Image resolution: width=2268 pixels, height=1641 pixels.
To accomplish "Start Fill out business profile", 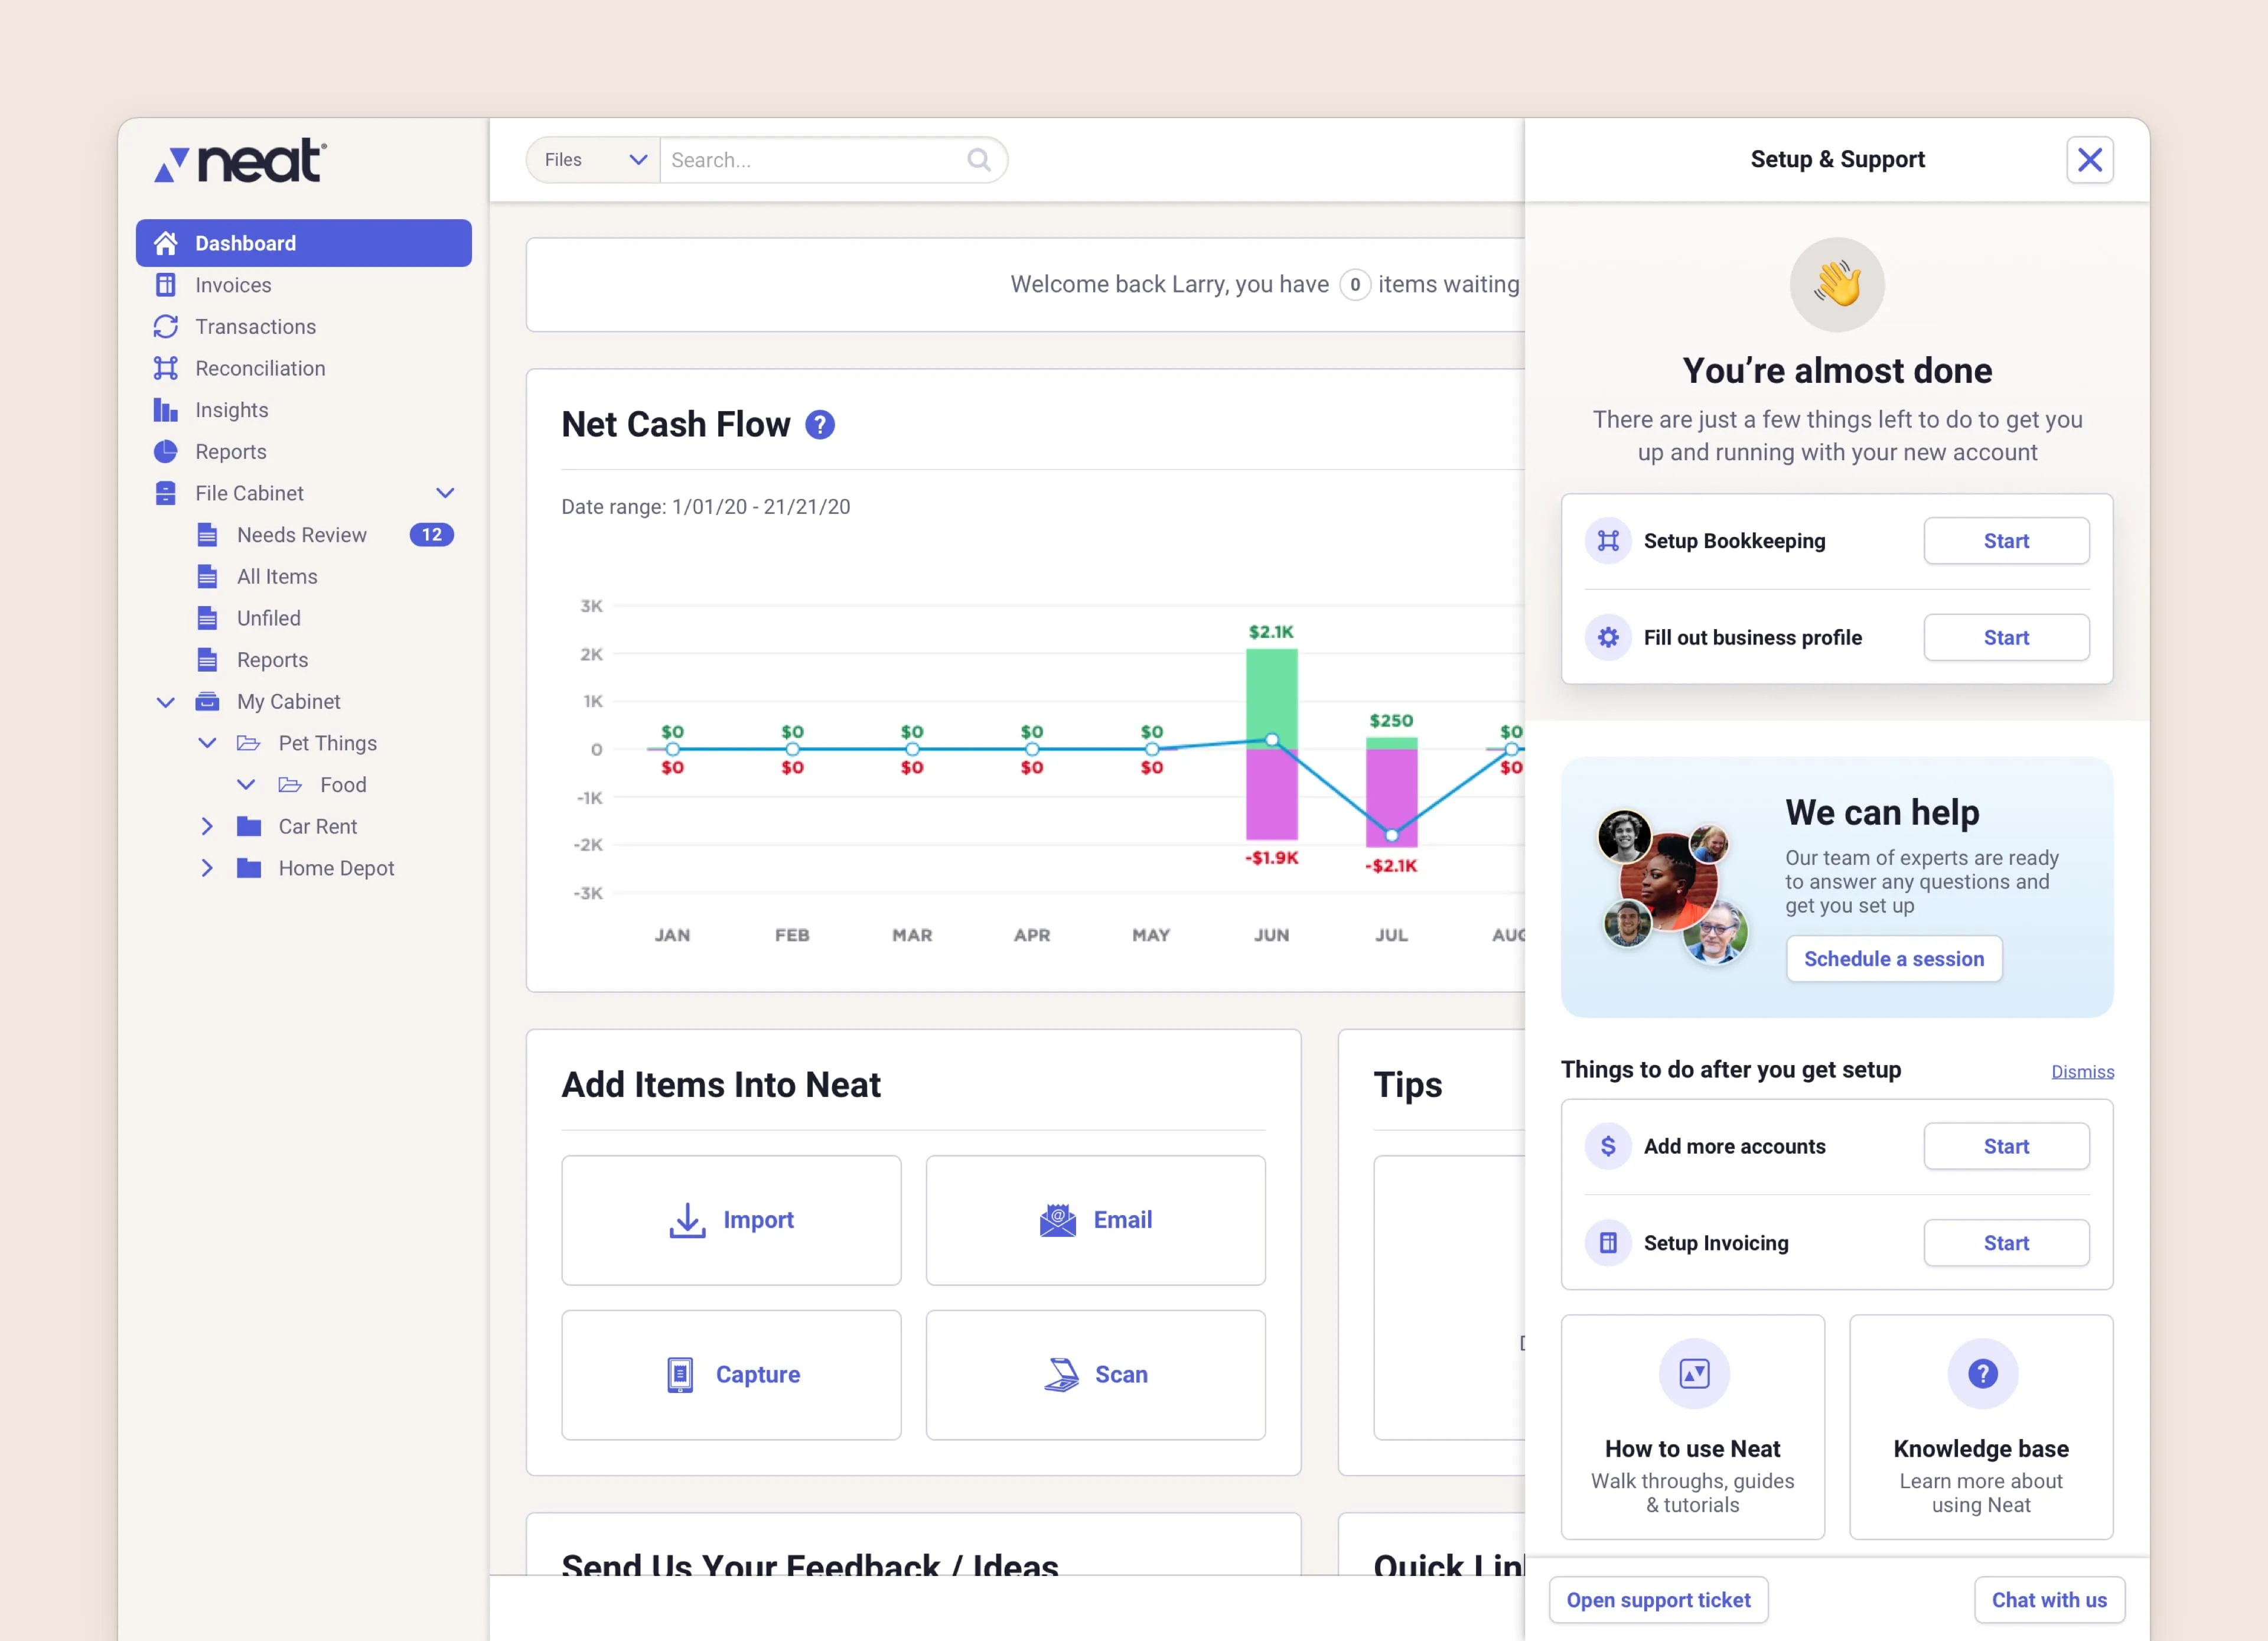I will point(2006,638).
